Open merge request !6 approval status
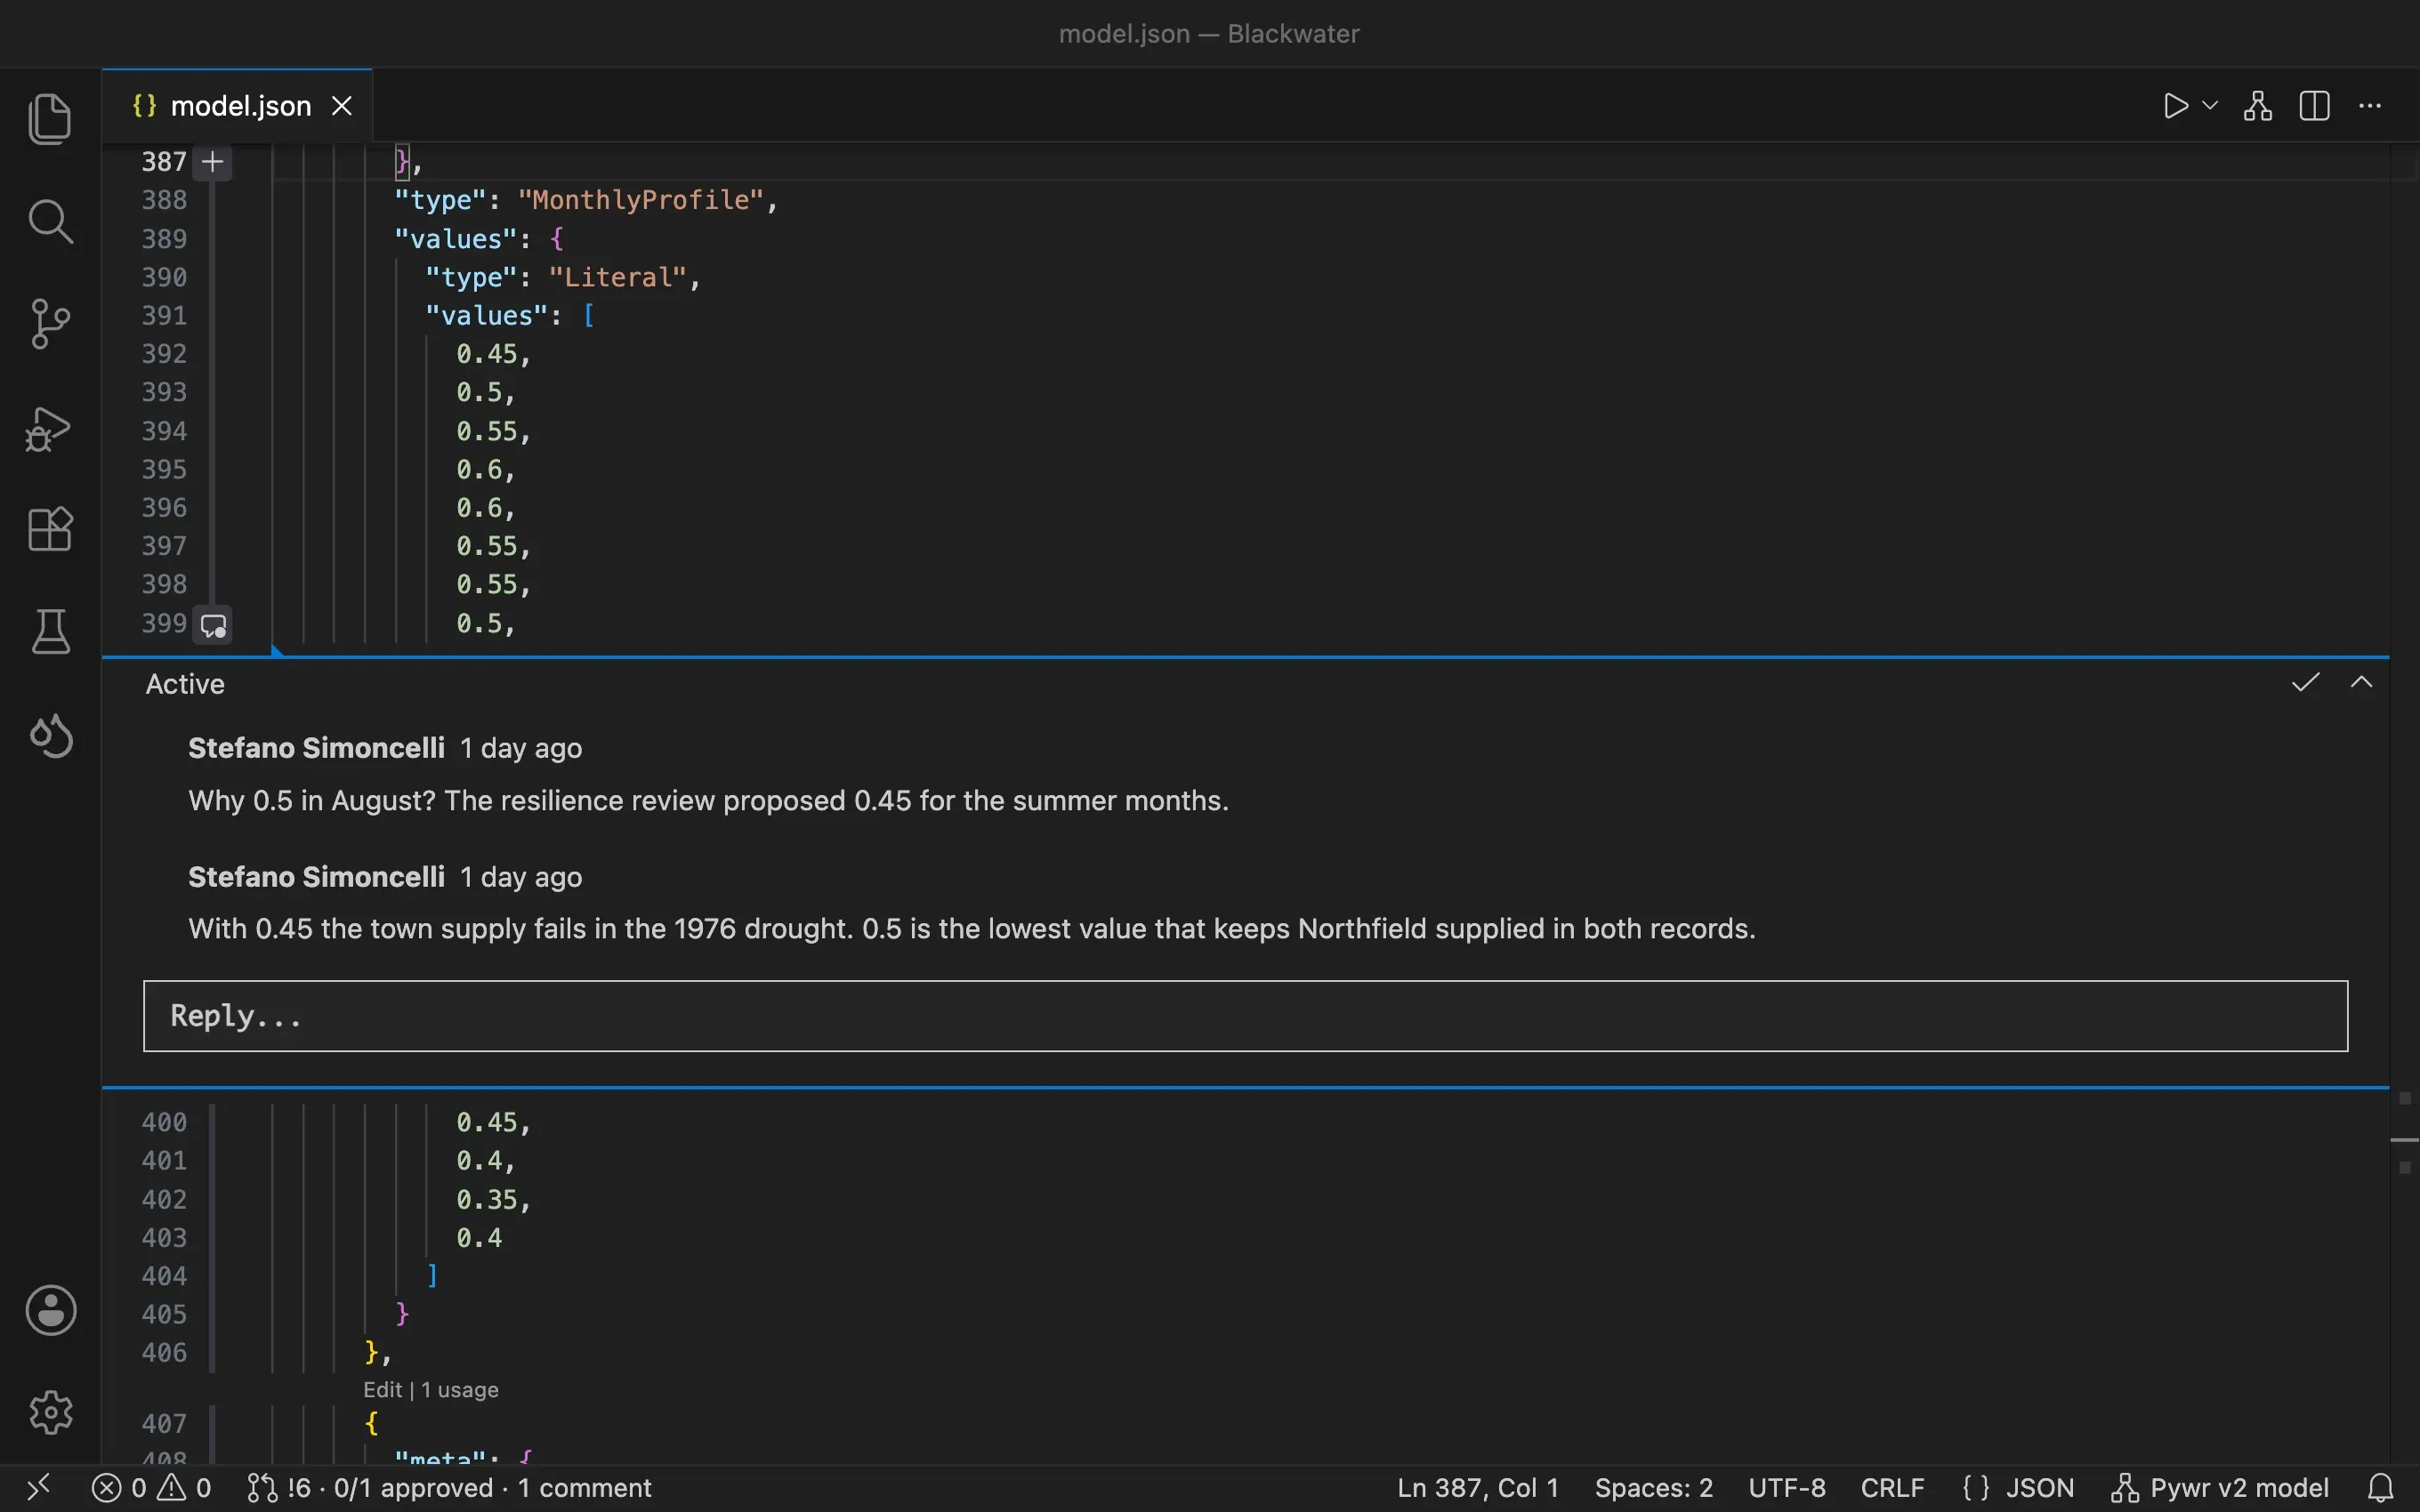Viewport: 2420px width, 1512px height. click(450, 1488)
